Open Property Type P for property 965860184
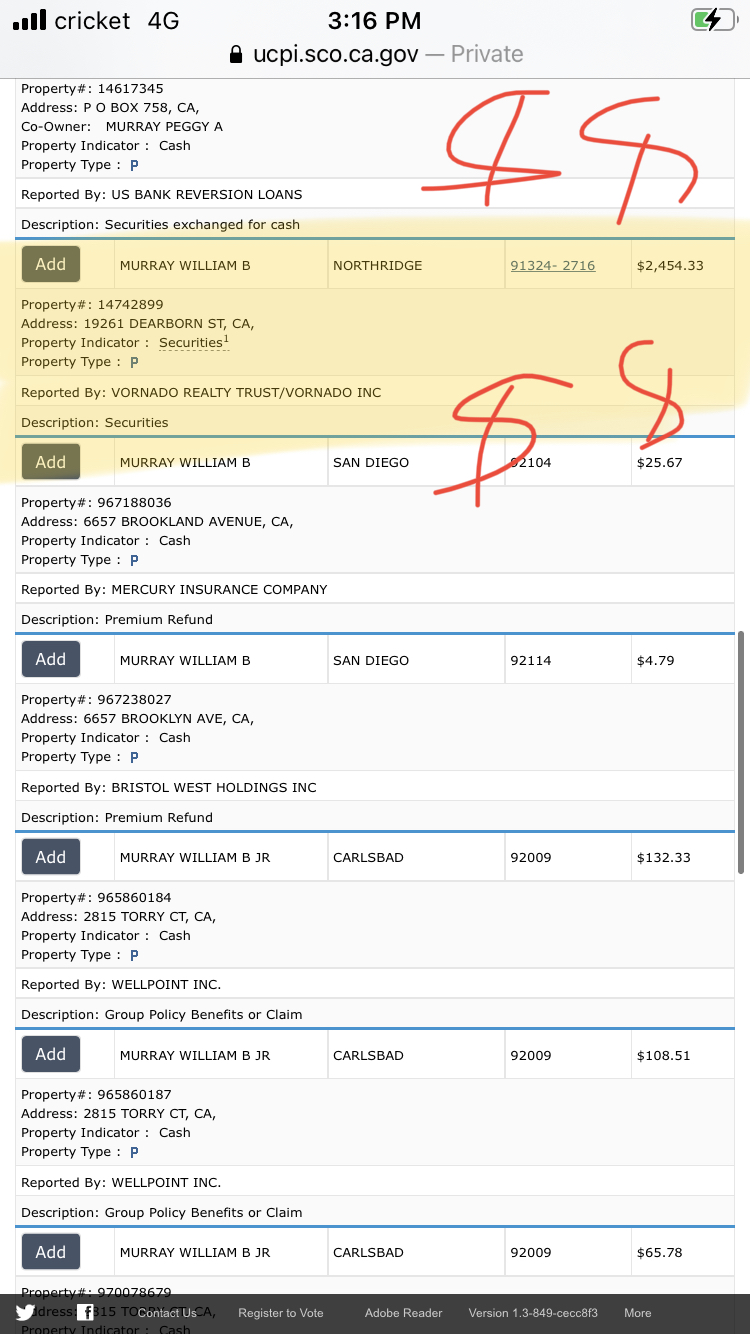The height and width of the screenshot is (1334, 750). [134, 955]
